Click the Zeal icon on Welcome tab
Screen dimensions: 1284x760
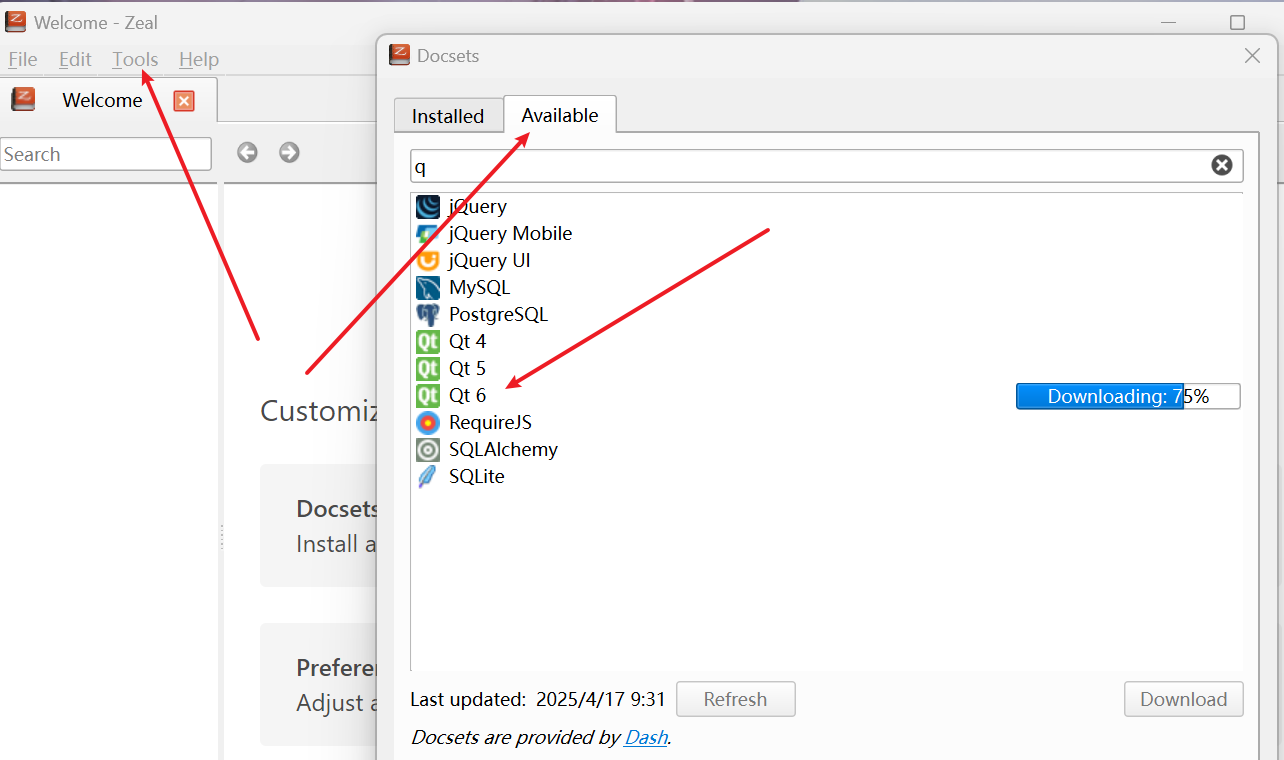(23, 99)
